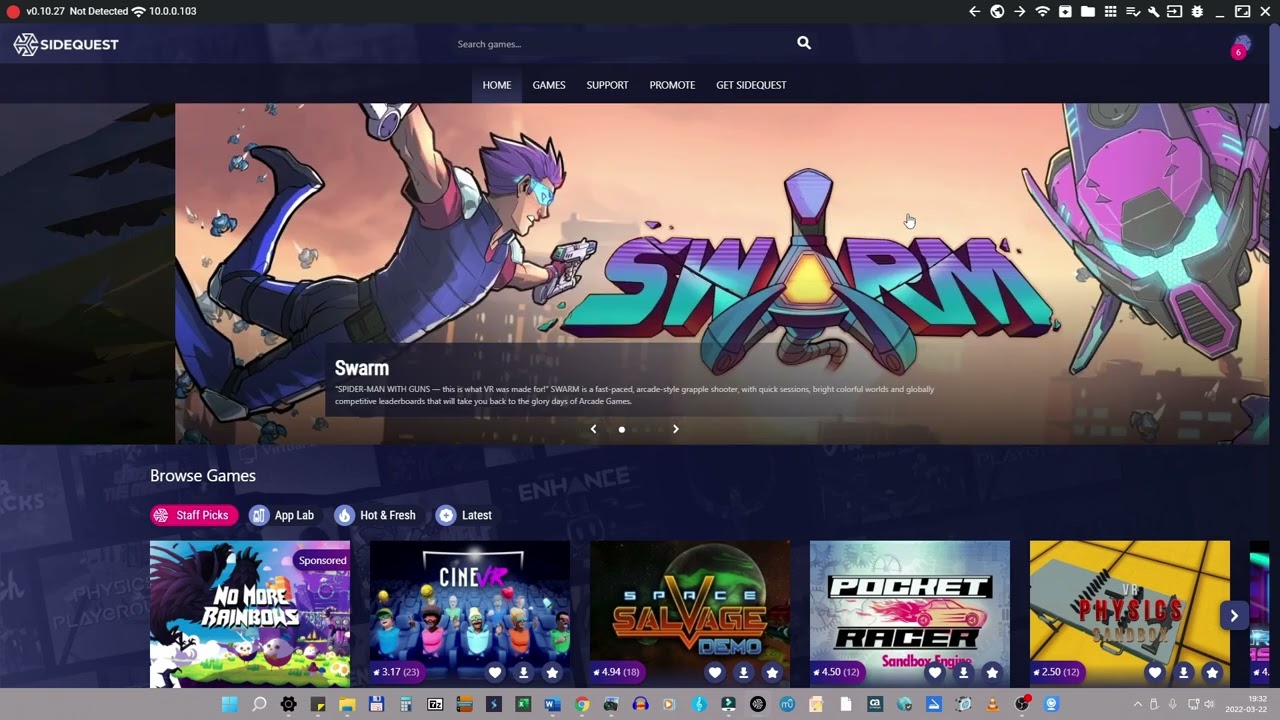Heart the Pocket Racer game card

click(934, 673)
